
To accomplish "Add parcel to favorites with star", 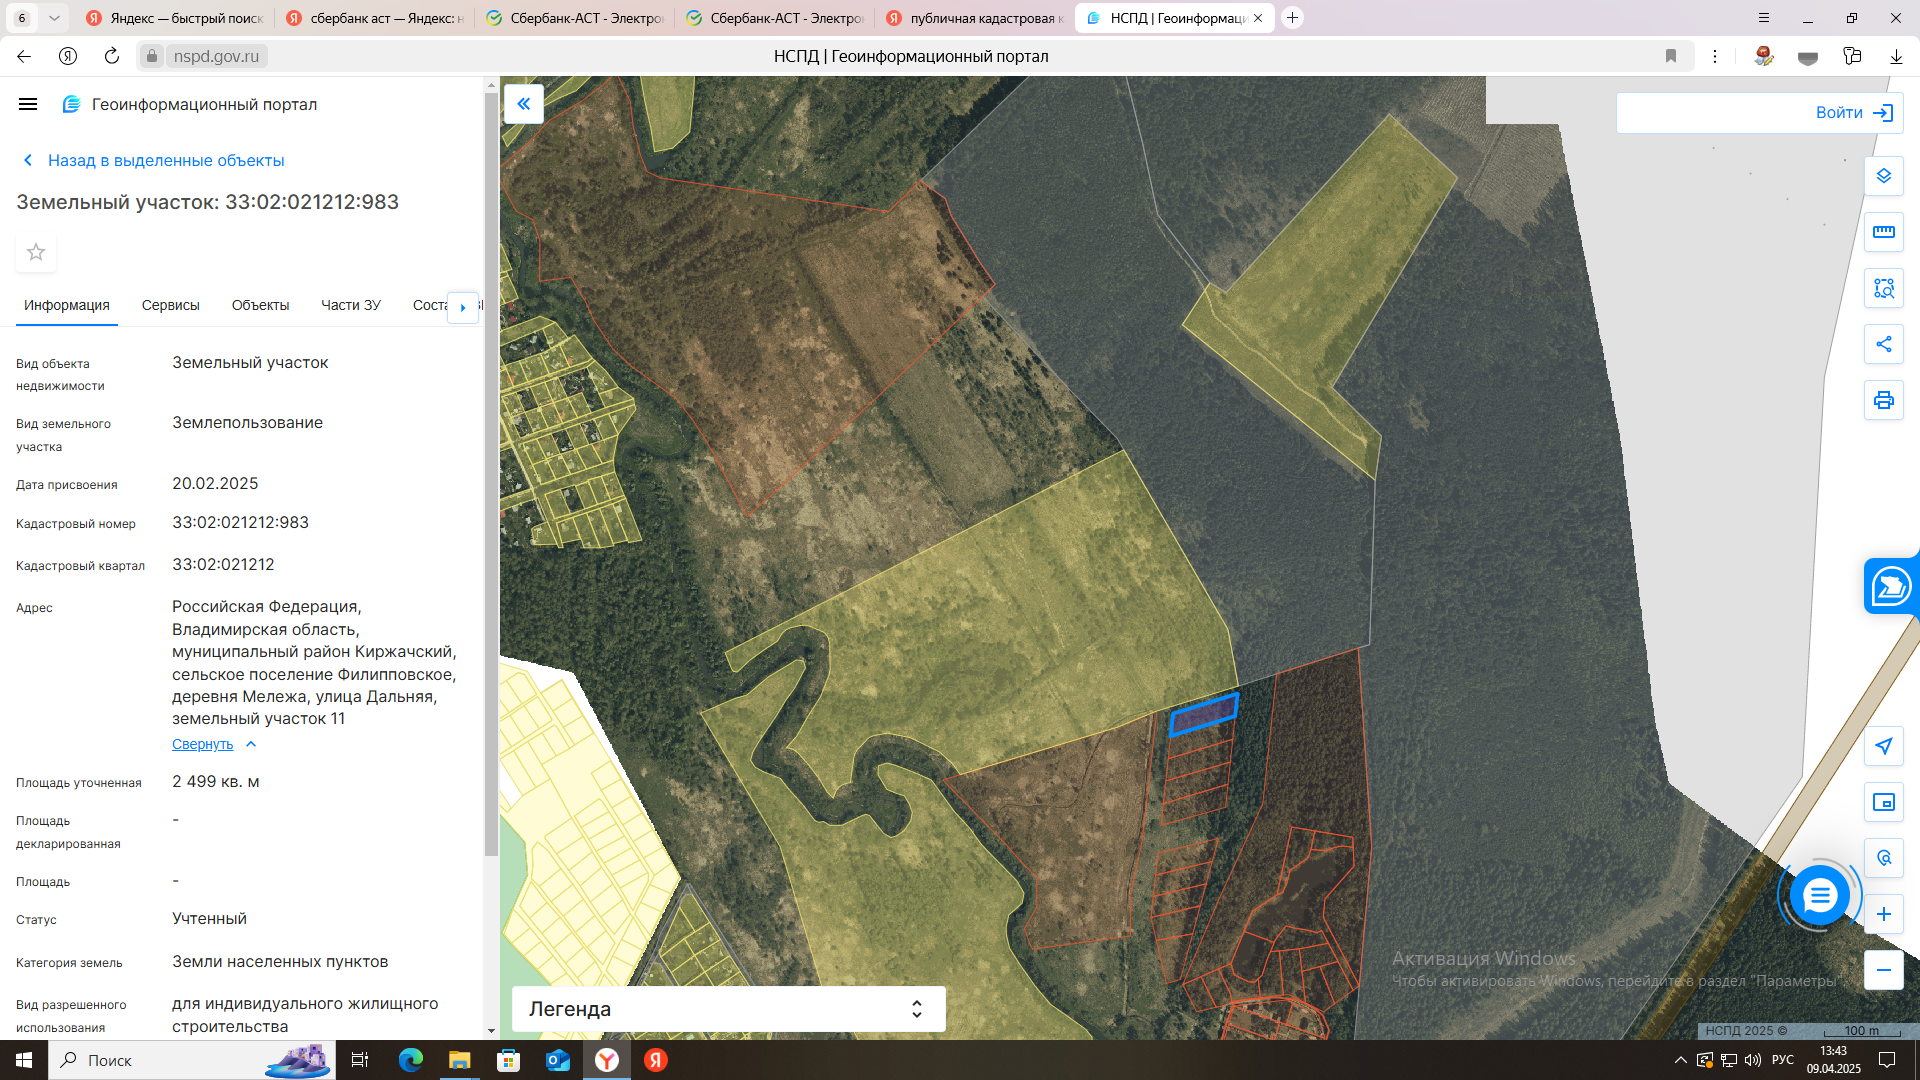I will [36, 252].
